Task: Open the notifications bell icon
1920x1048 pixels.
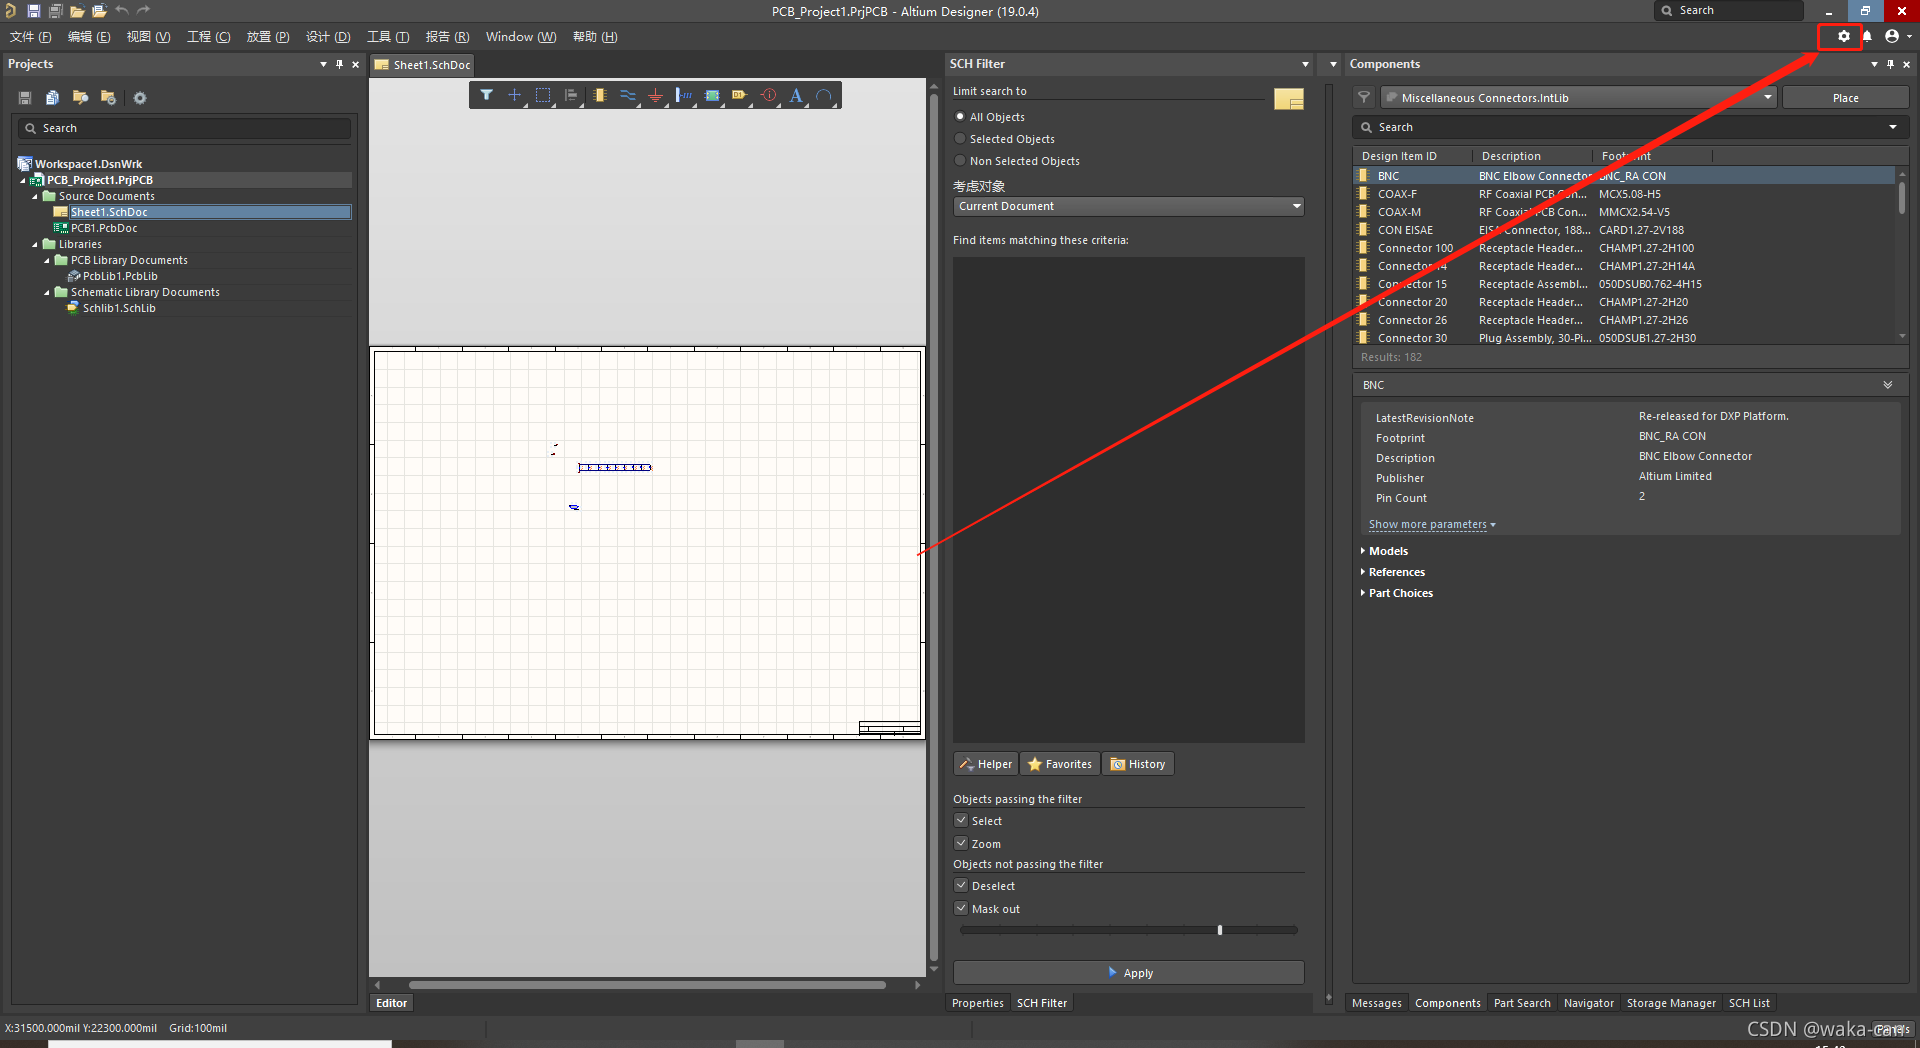Action: pyautogui.click(x=1867, y=36)
